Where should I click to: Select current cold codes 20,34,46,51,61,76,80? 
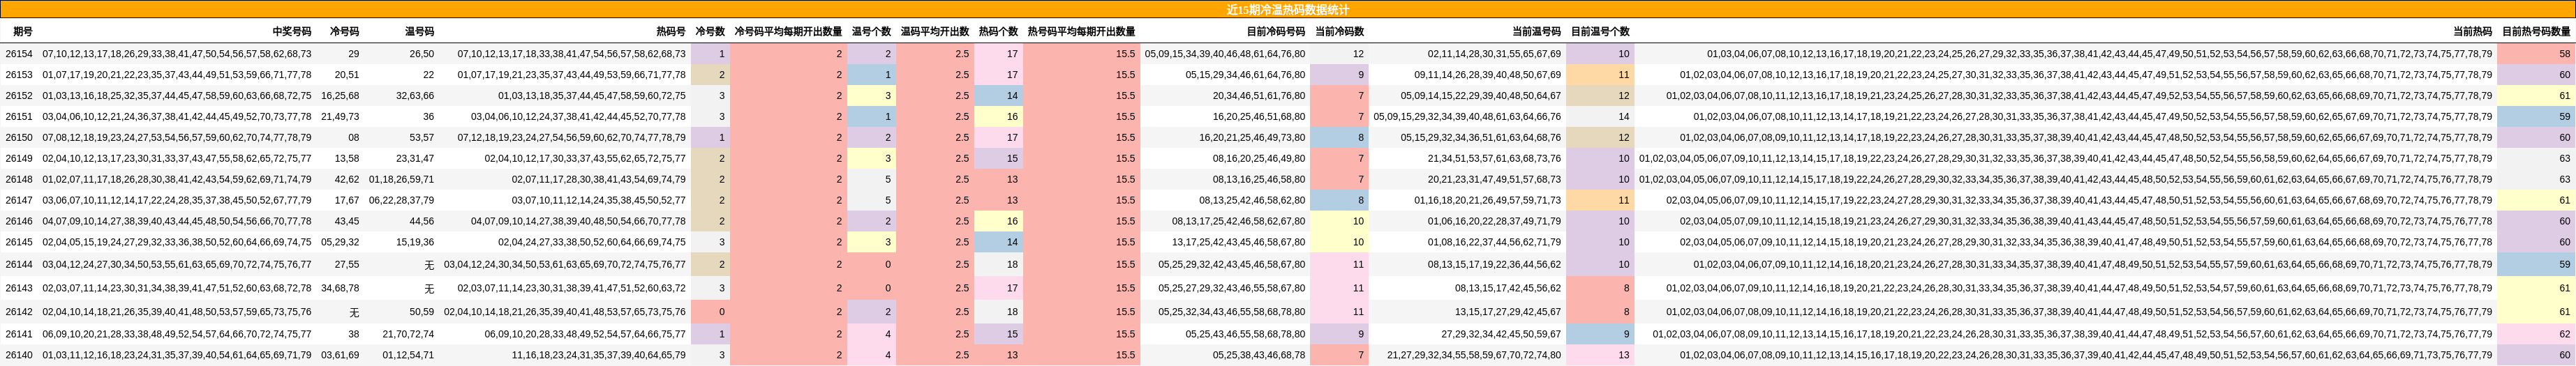(1259, 96)
